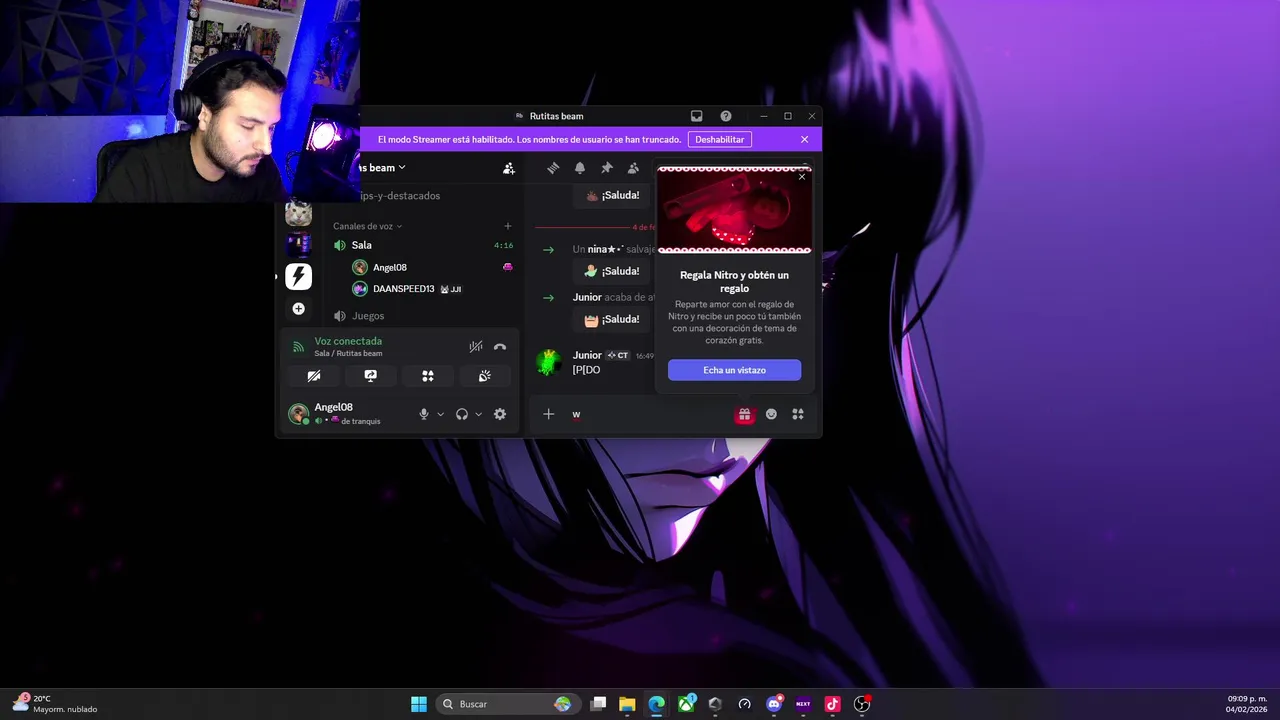Share your screen from voice panel
The height and width of the screenshot is (720, 1280).
[371, 376]
